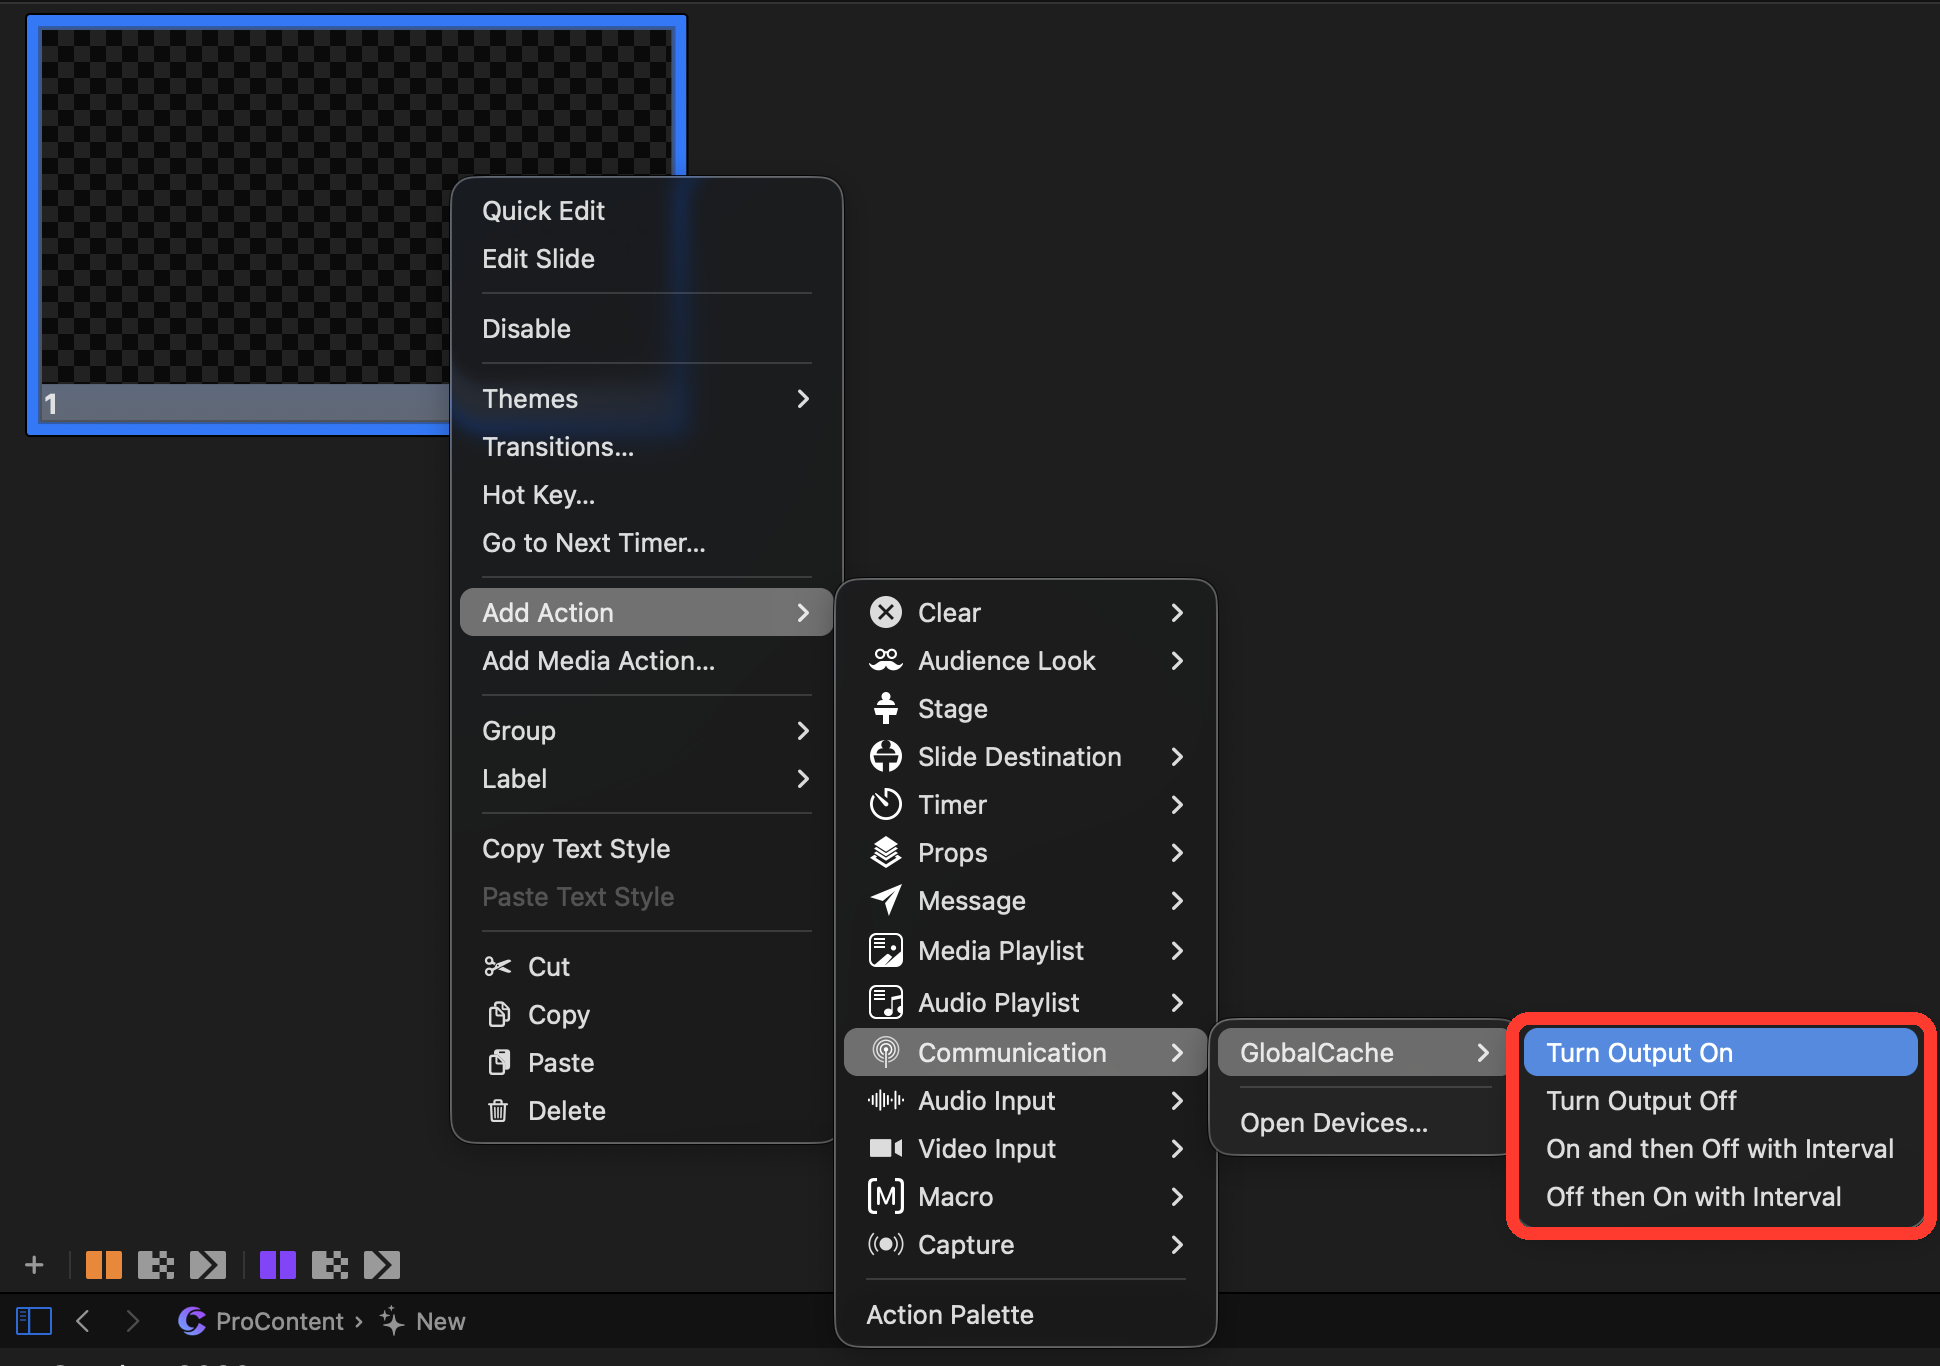Click the ProContent breadcrumb link
1940x1366 pixels.
click(x=261, y=1321)
